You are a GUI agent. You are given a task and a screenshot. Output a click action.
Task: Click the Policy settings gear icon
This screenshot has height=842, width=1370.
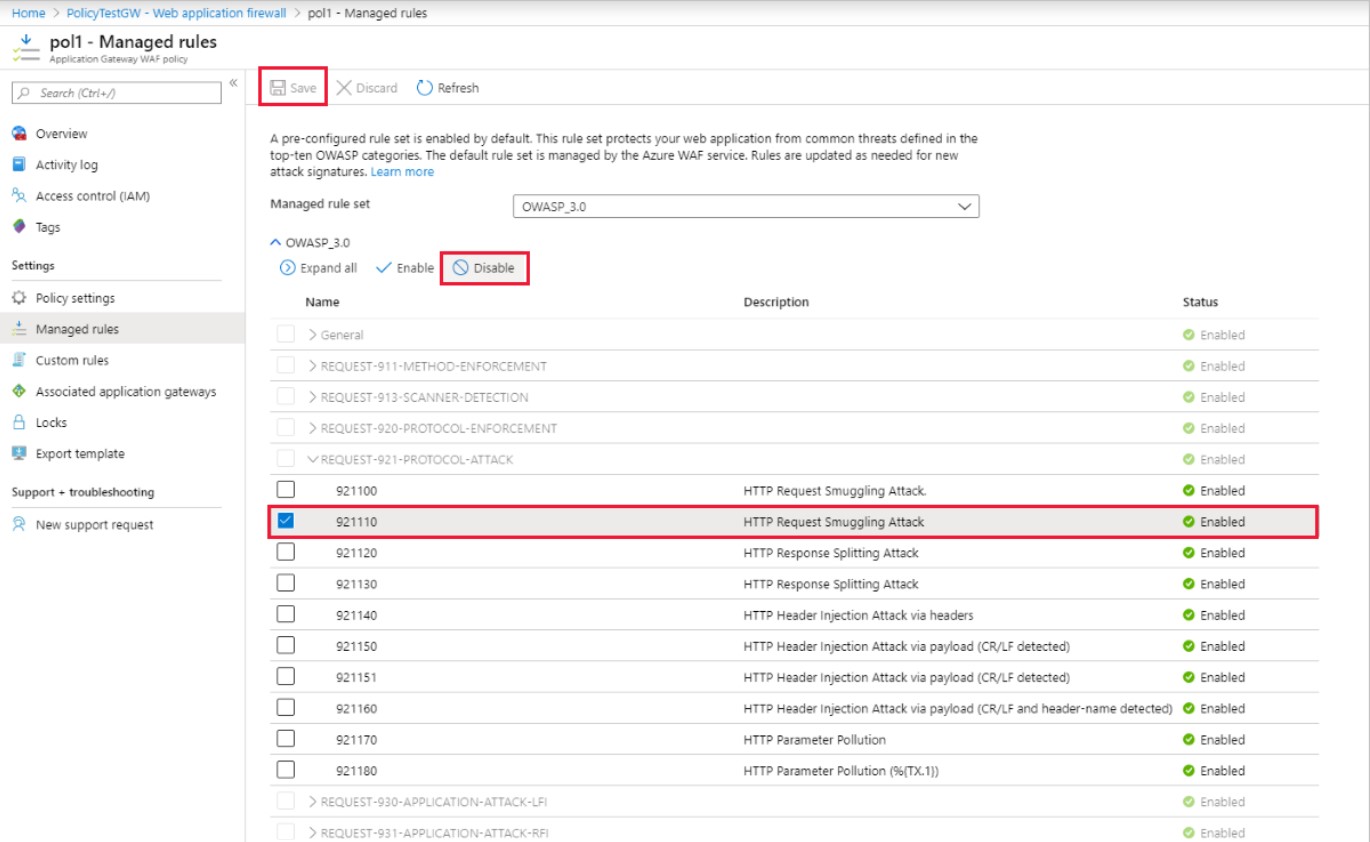(x=19, y=298)
